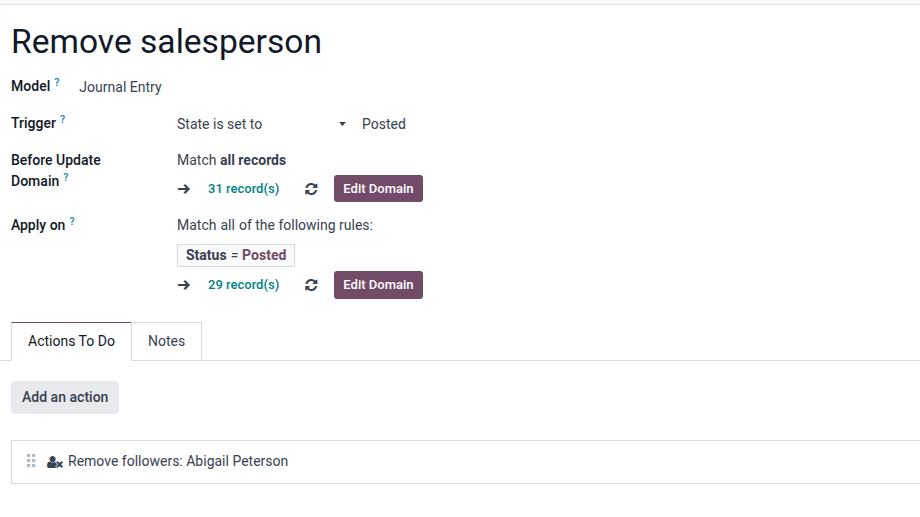Click the Trigger help question mark

click(63, 119)
